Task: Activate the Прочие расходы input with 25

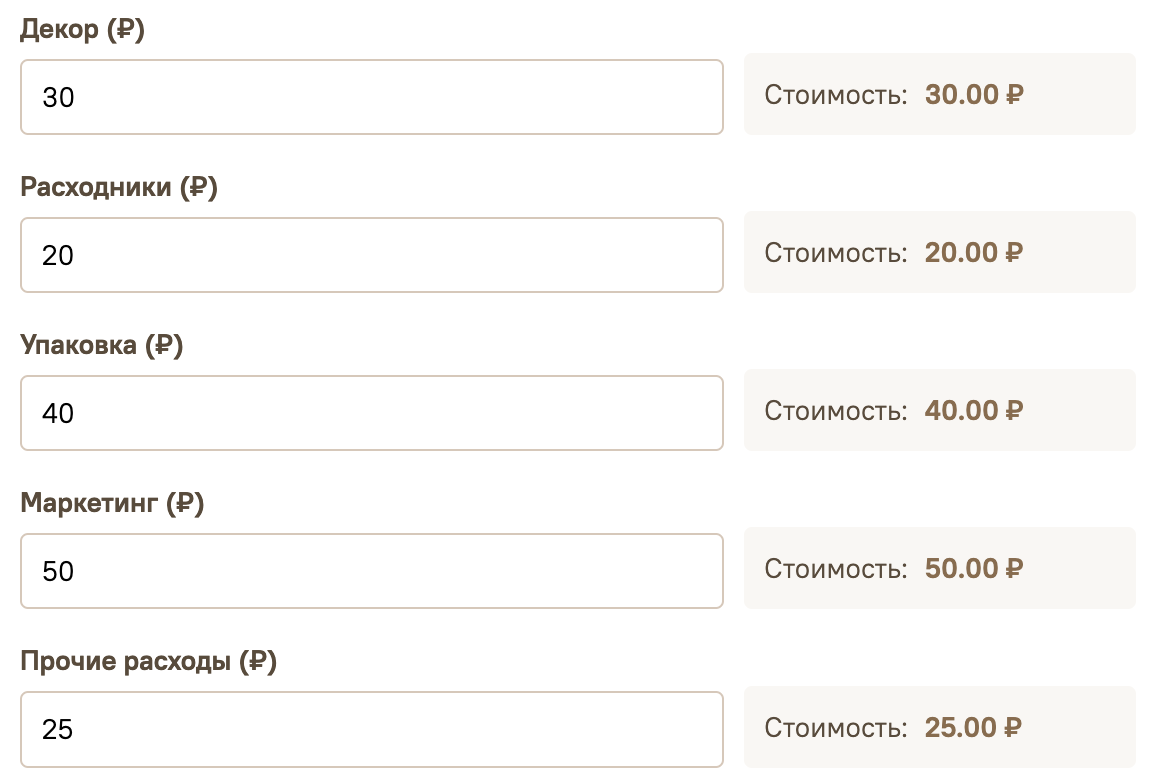Action: 372,729
